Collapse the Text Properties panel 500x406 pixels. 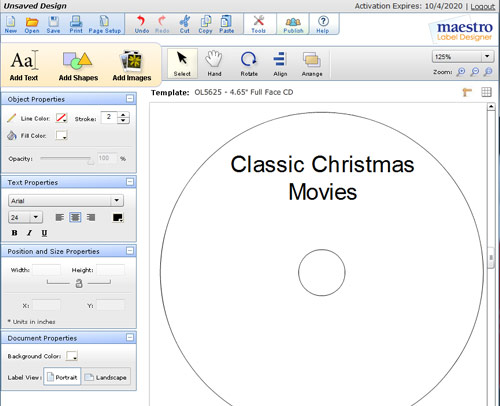click(130, 182)
